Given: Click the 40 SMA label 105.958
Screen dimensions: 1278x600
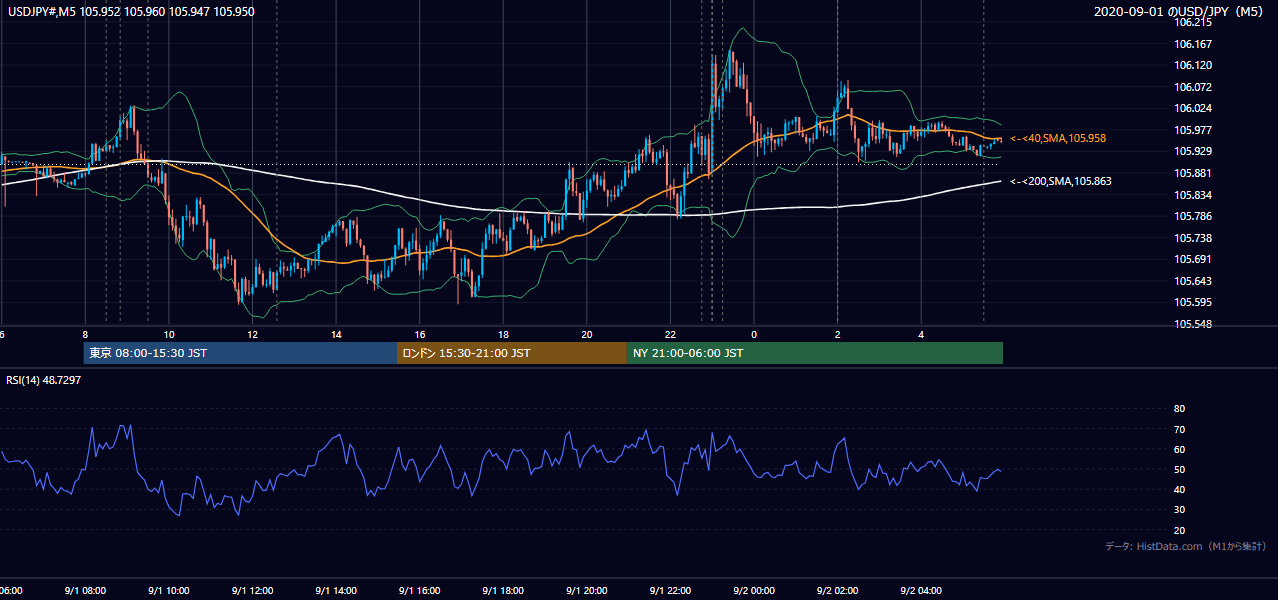Looking at the screenshot, I should coord(1058,138).
